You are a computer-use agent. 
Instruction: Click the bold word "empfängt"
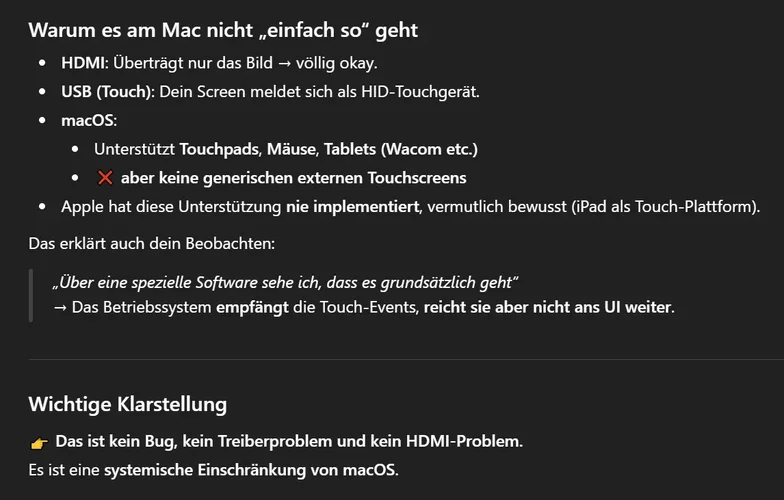tap(253, 307)
